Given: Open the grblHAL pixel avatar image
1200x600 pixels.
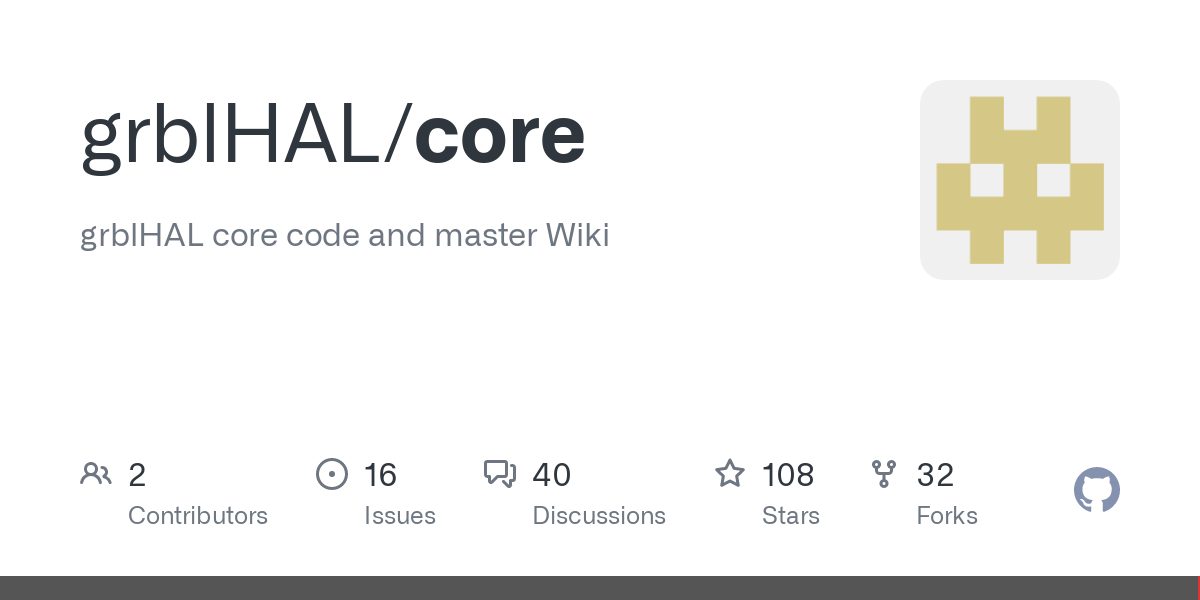Looking at the screenshot, I should (1020, 180).
